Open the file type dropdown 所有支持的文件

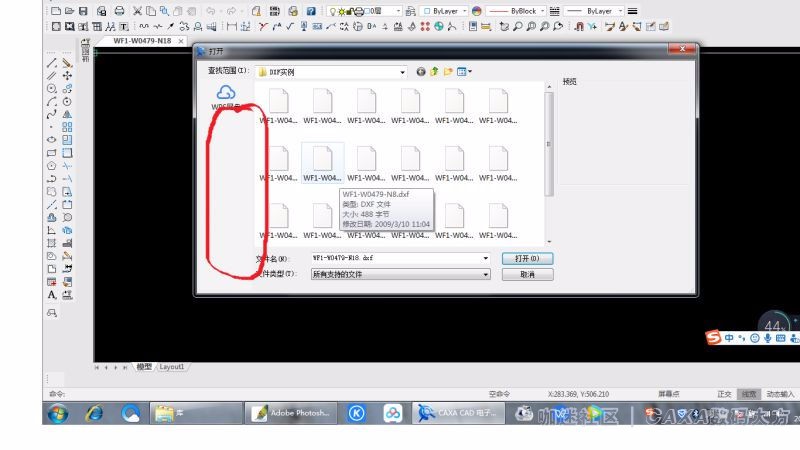[487, 274]
